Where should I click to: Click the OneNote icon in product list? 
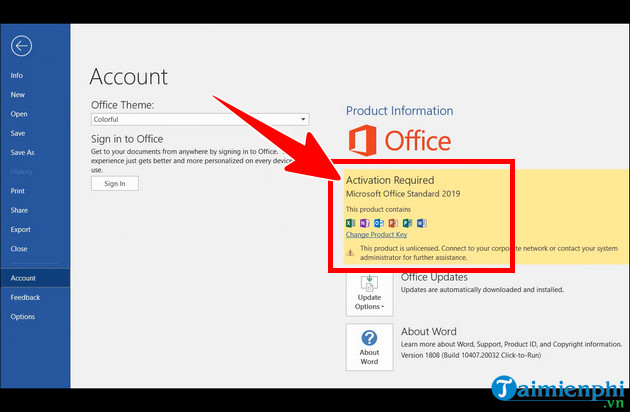coord(364,223)
